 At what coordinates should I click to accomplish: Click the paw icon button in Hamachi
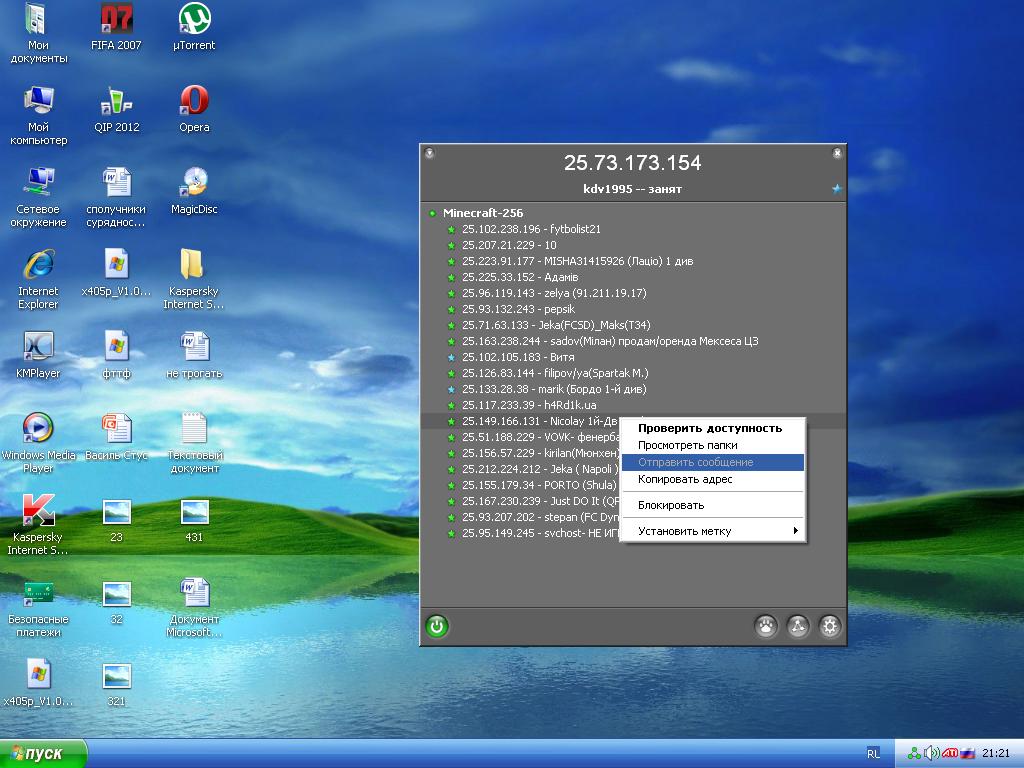tap(766, 627)
